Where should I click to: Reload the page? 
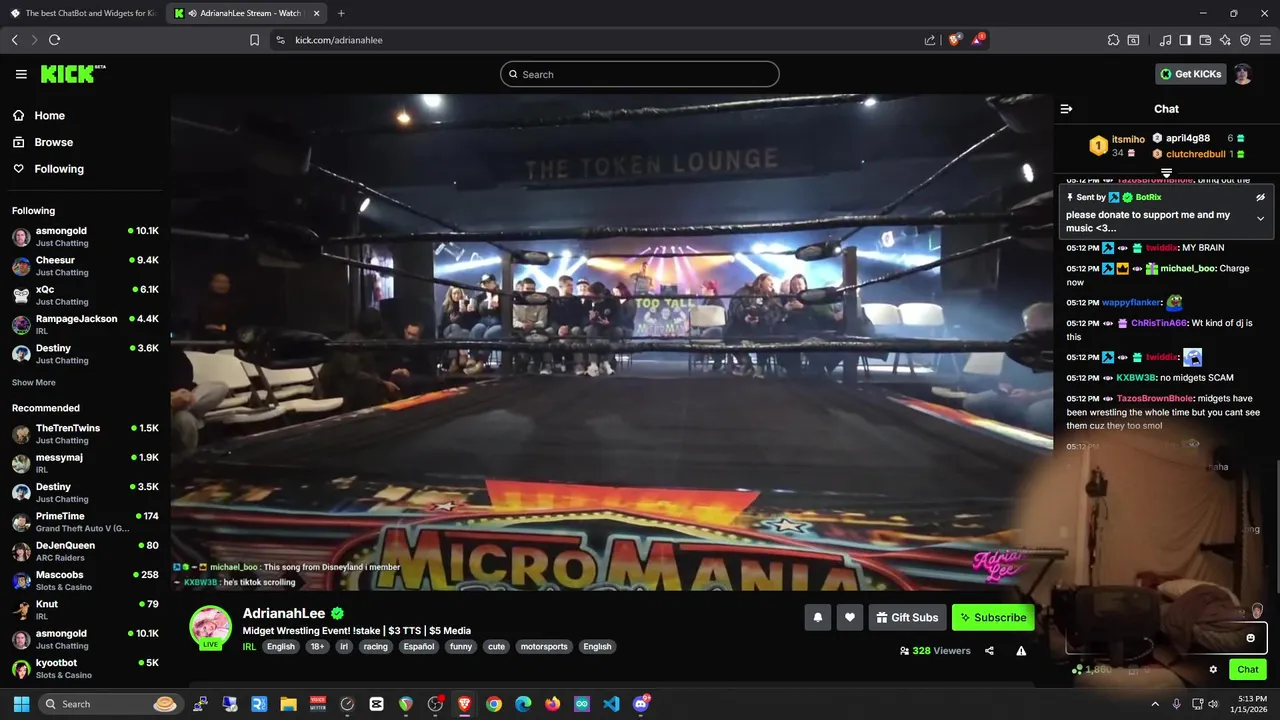54,40
